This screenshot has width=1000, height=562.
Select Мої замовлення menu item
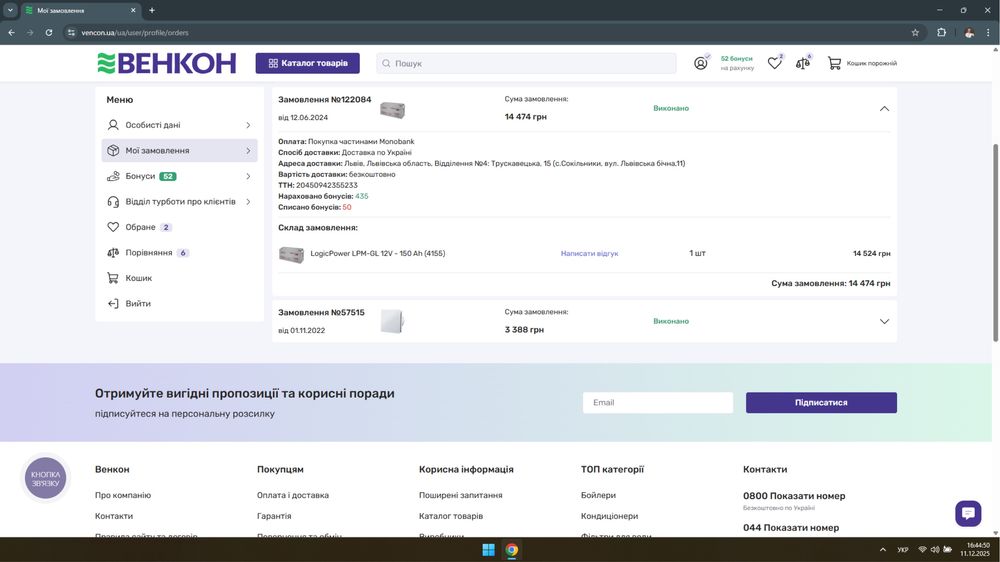click(179, 151)
